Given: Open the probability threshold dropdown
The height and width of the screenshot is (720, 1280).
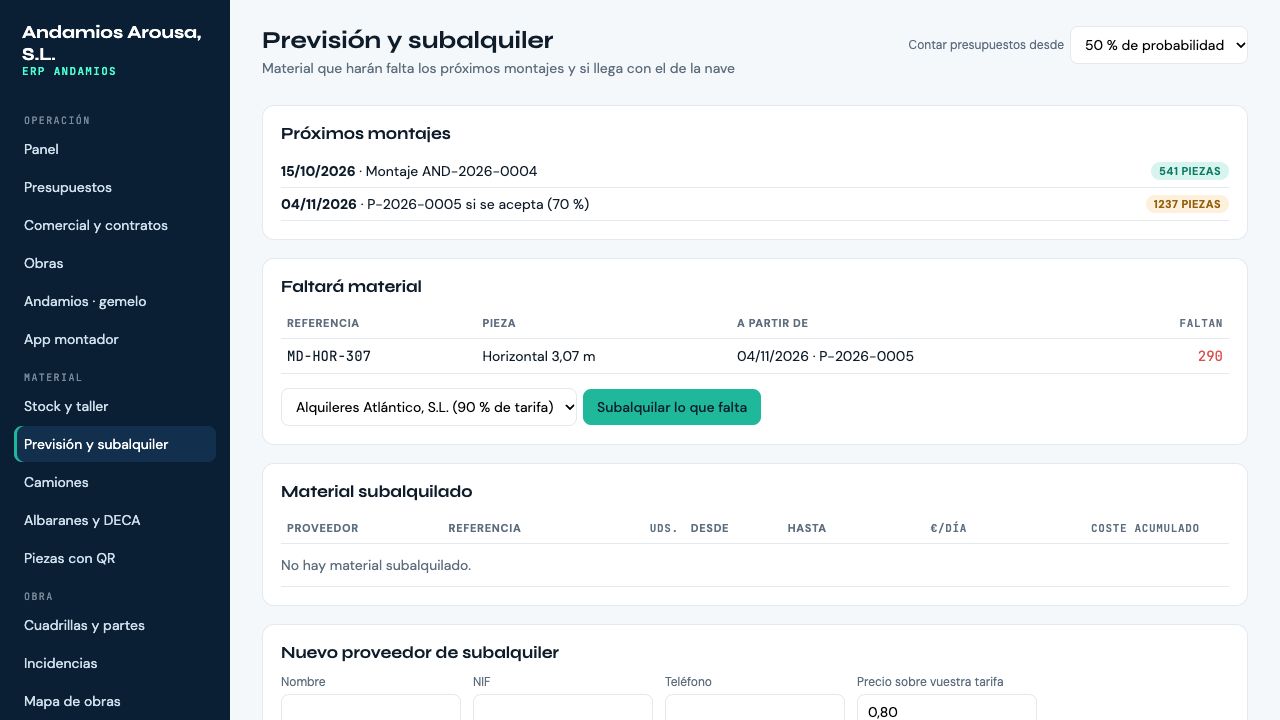Looking at the screenshot, I should [x=1159, y=45].
